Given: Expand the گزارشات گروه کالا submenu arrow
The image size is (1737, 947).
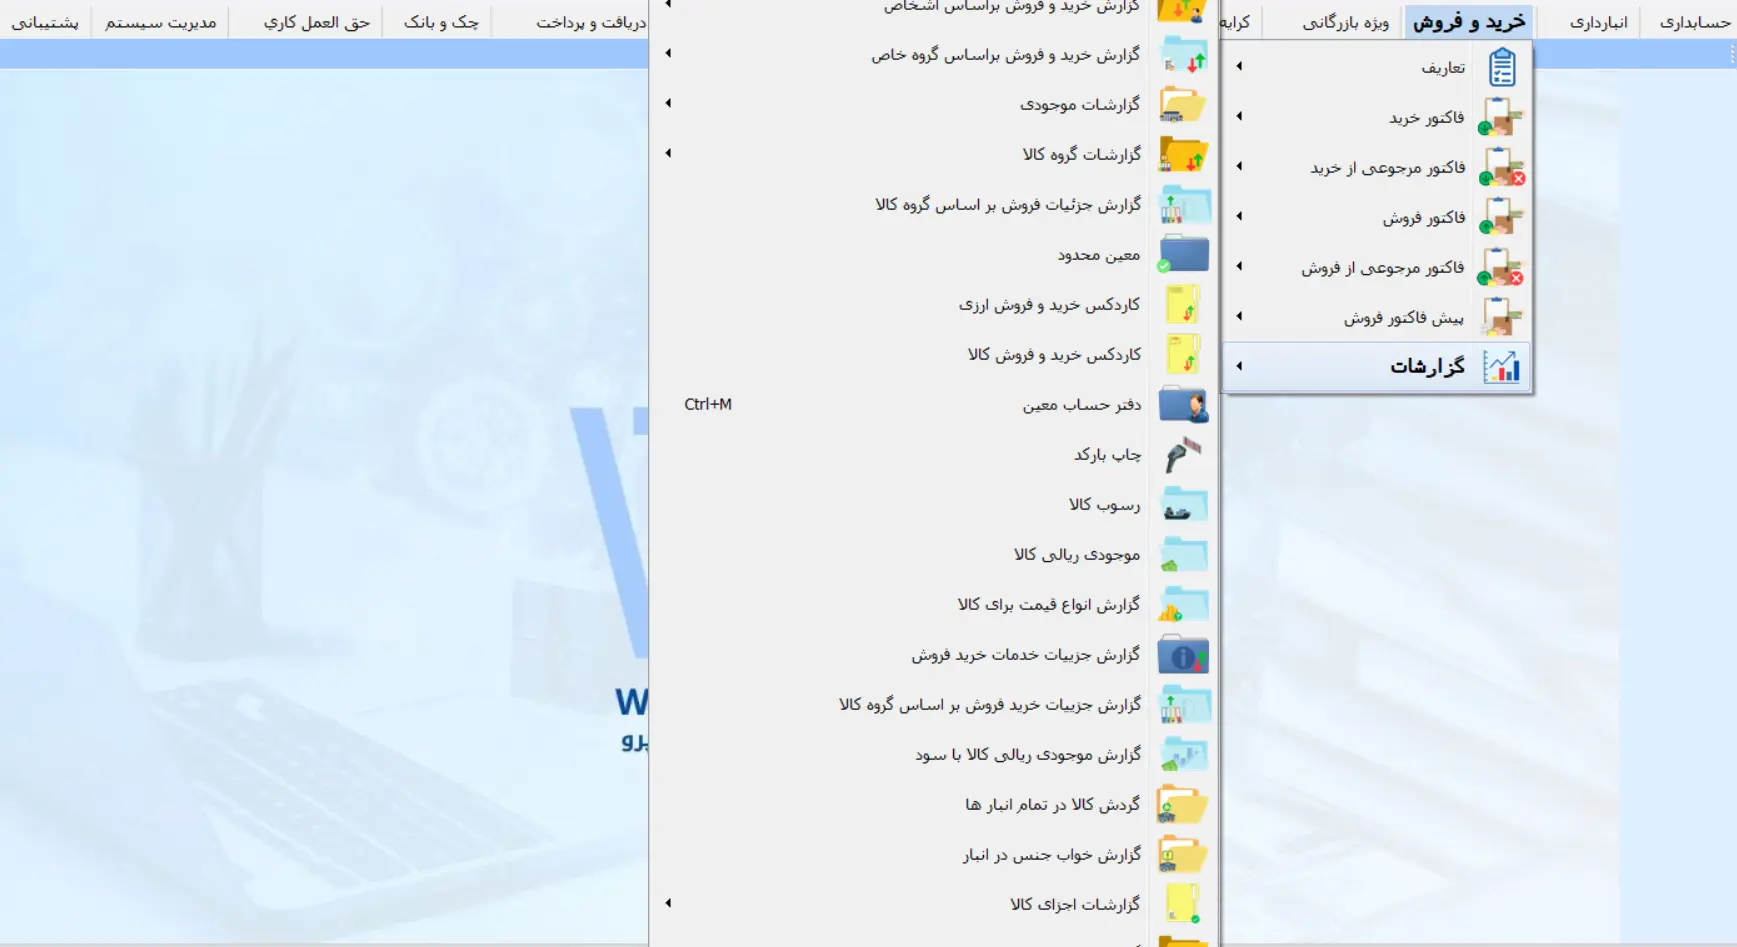Looking at the screenshot, I should coord(668,153).
